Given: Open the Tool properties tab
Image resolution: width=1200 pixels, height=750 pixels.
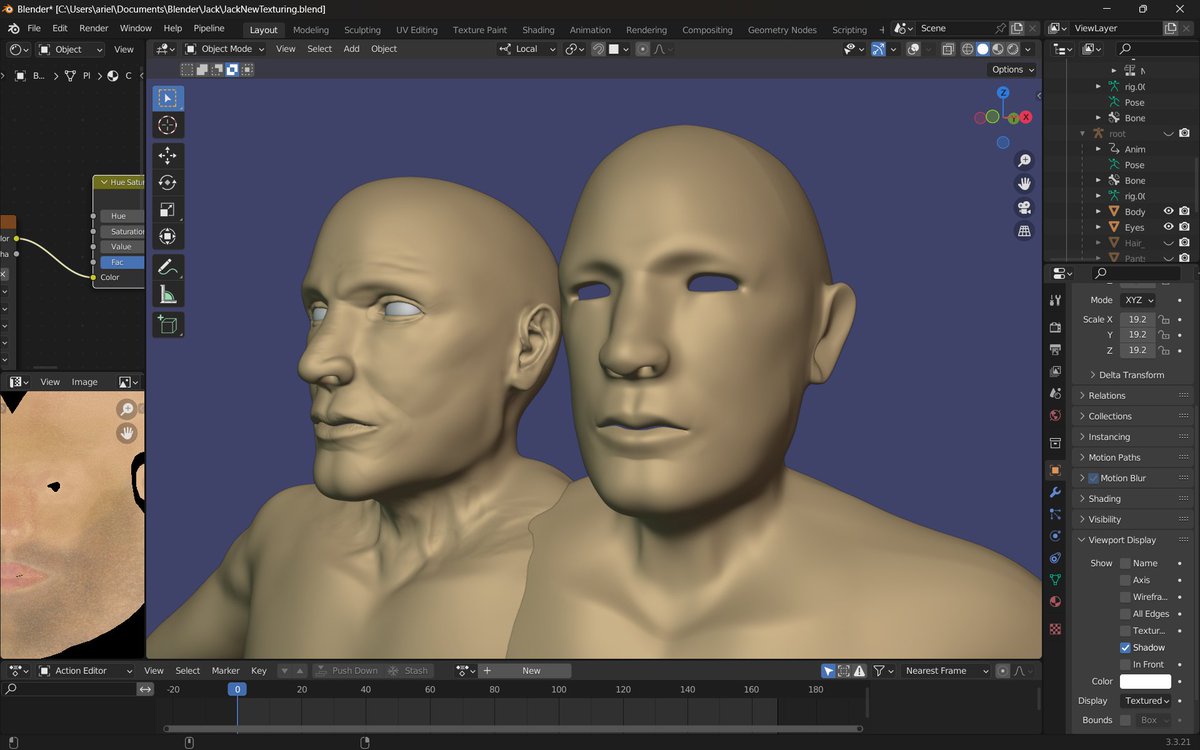Looking at the screenshot, I should (1055, 300).
